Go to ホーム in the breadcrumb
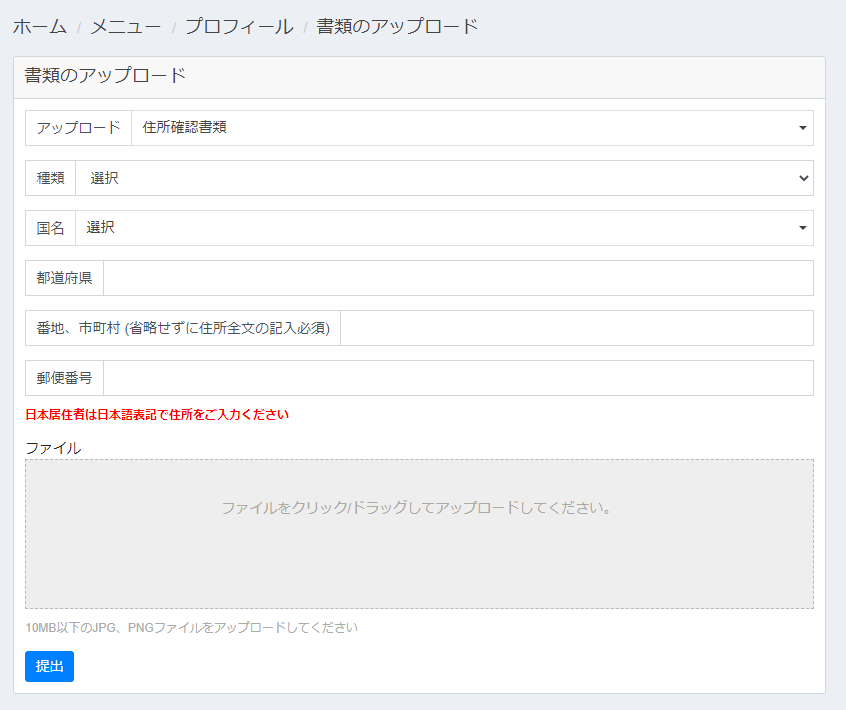This screenshot has height=710, width=846. 40,27
